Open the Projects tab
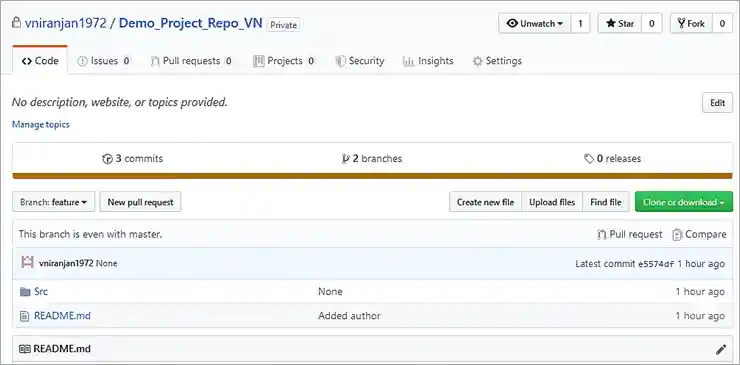 (284, 61)
